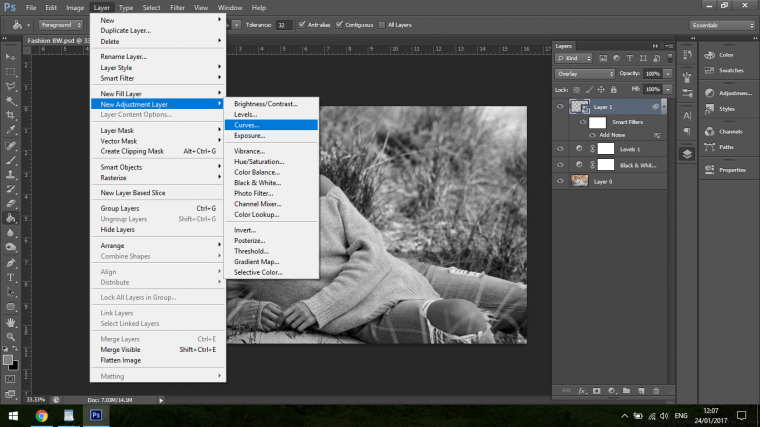
Task: Select the Magic Wand tool
Action: tap(10, 101)
